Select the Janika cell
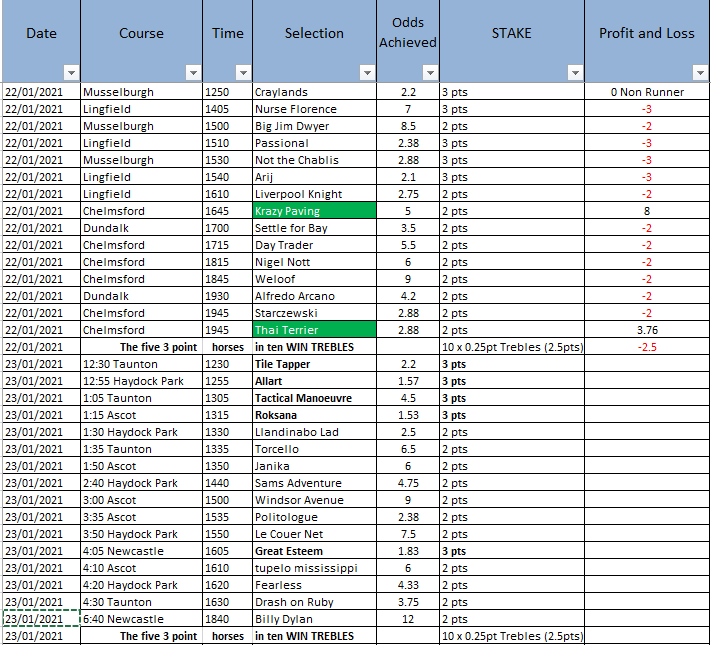The width and height of the screenshot is (711, 645). (314, 466)
